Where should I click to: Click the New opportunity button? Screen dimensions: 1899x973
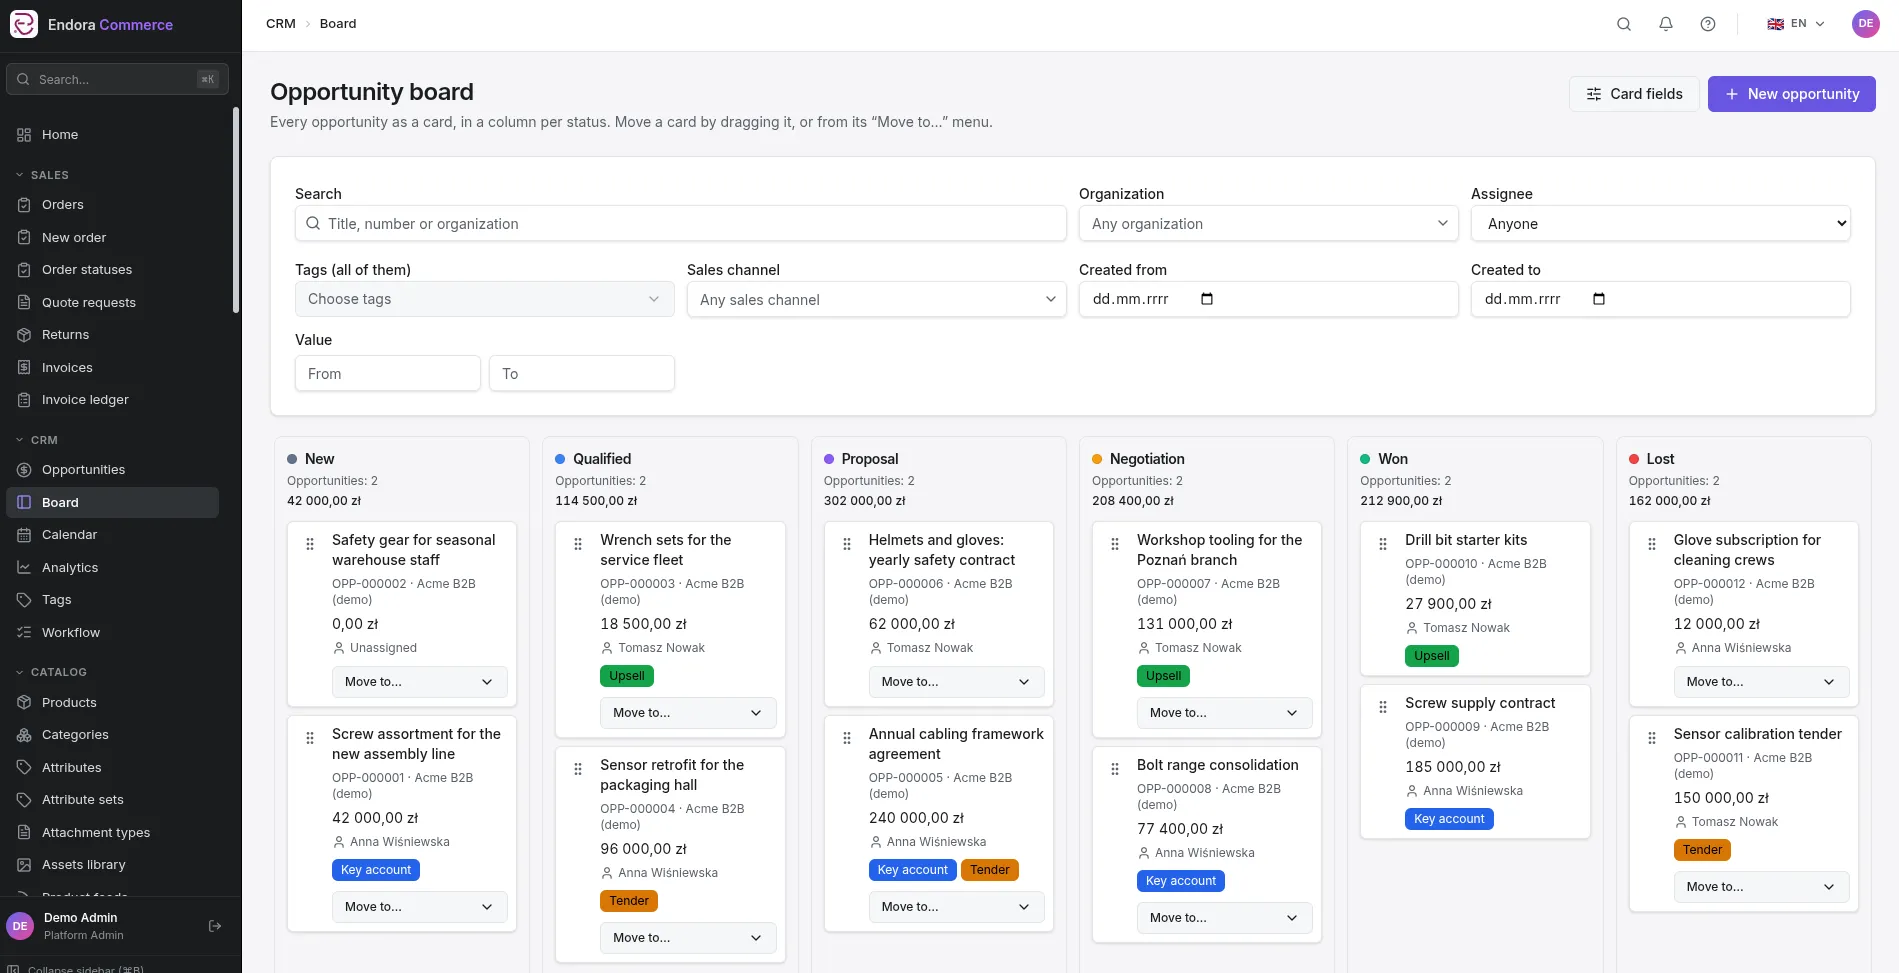(x=1791, y=94)
